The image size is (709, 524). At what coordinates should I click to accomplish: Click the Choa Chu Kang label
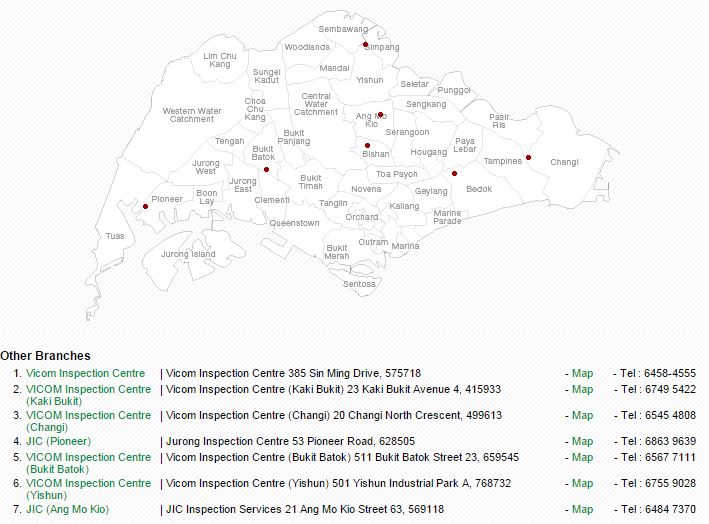click(255, 109)
